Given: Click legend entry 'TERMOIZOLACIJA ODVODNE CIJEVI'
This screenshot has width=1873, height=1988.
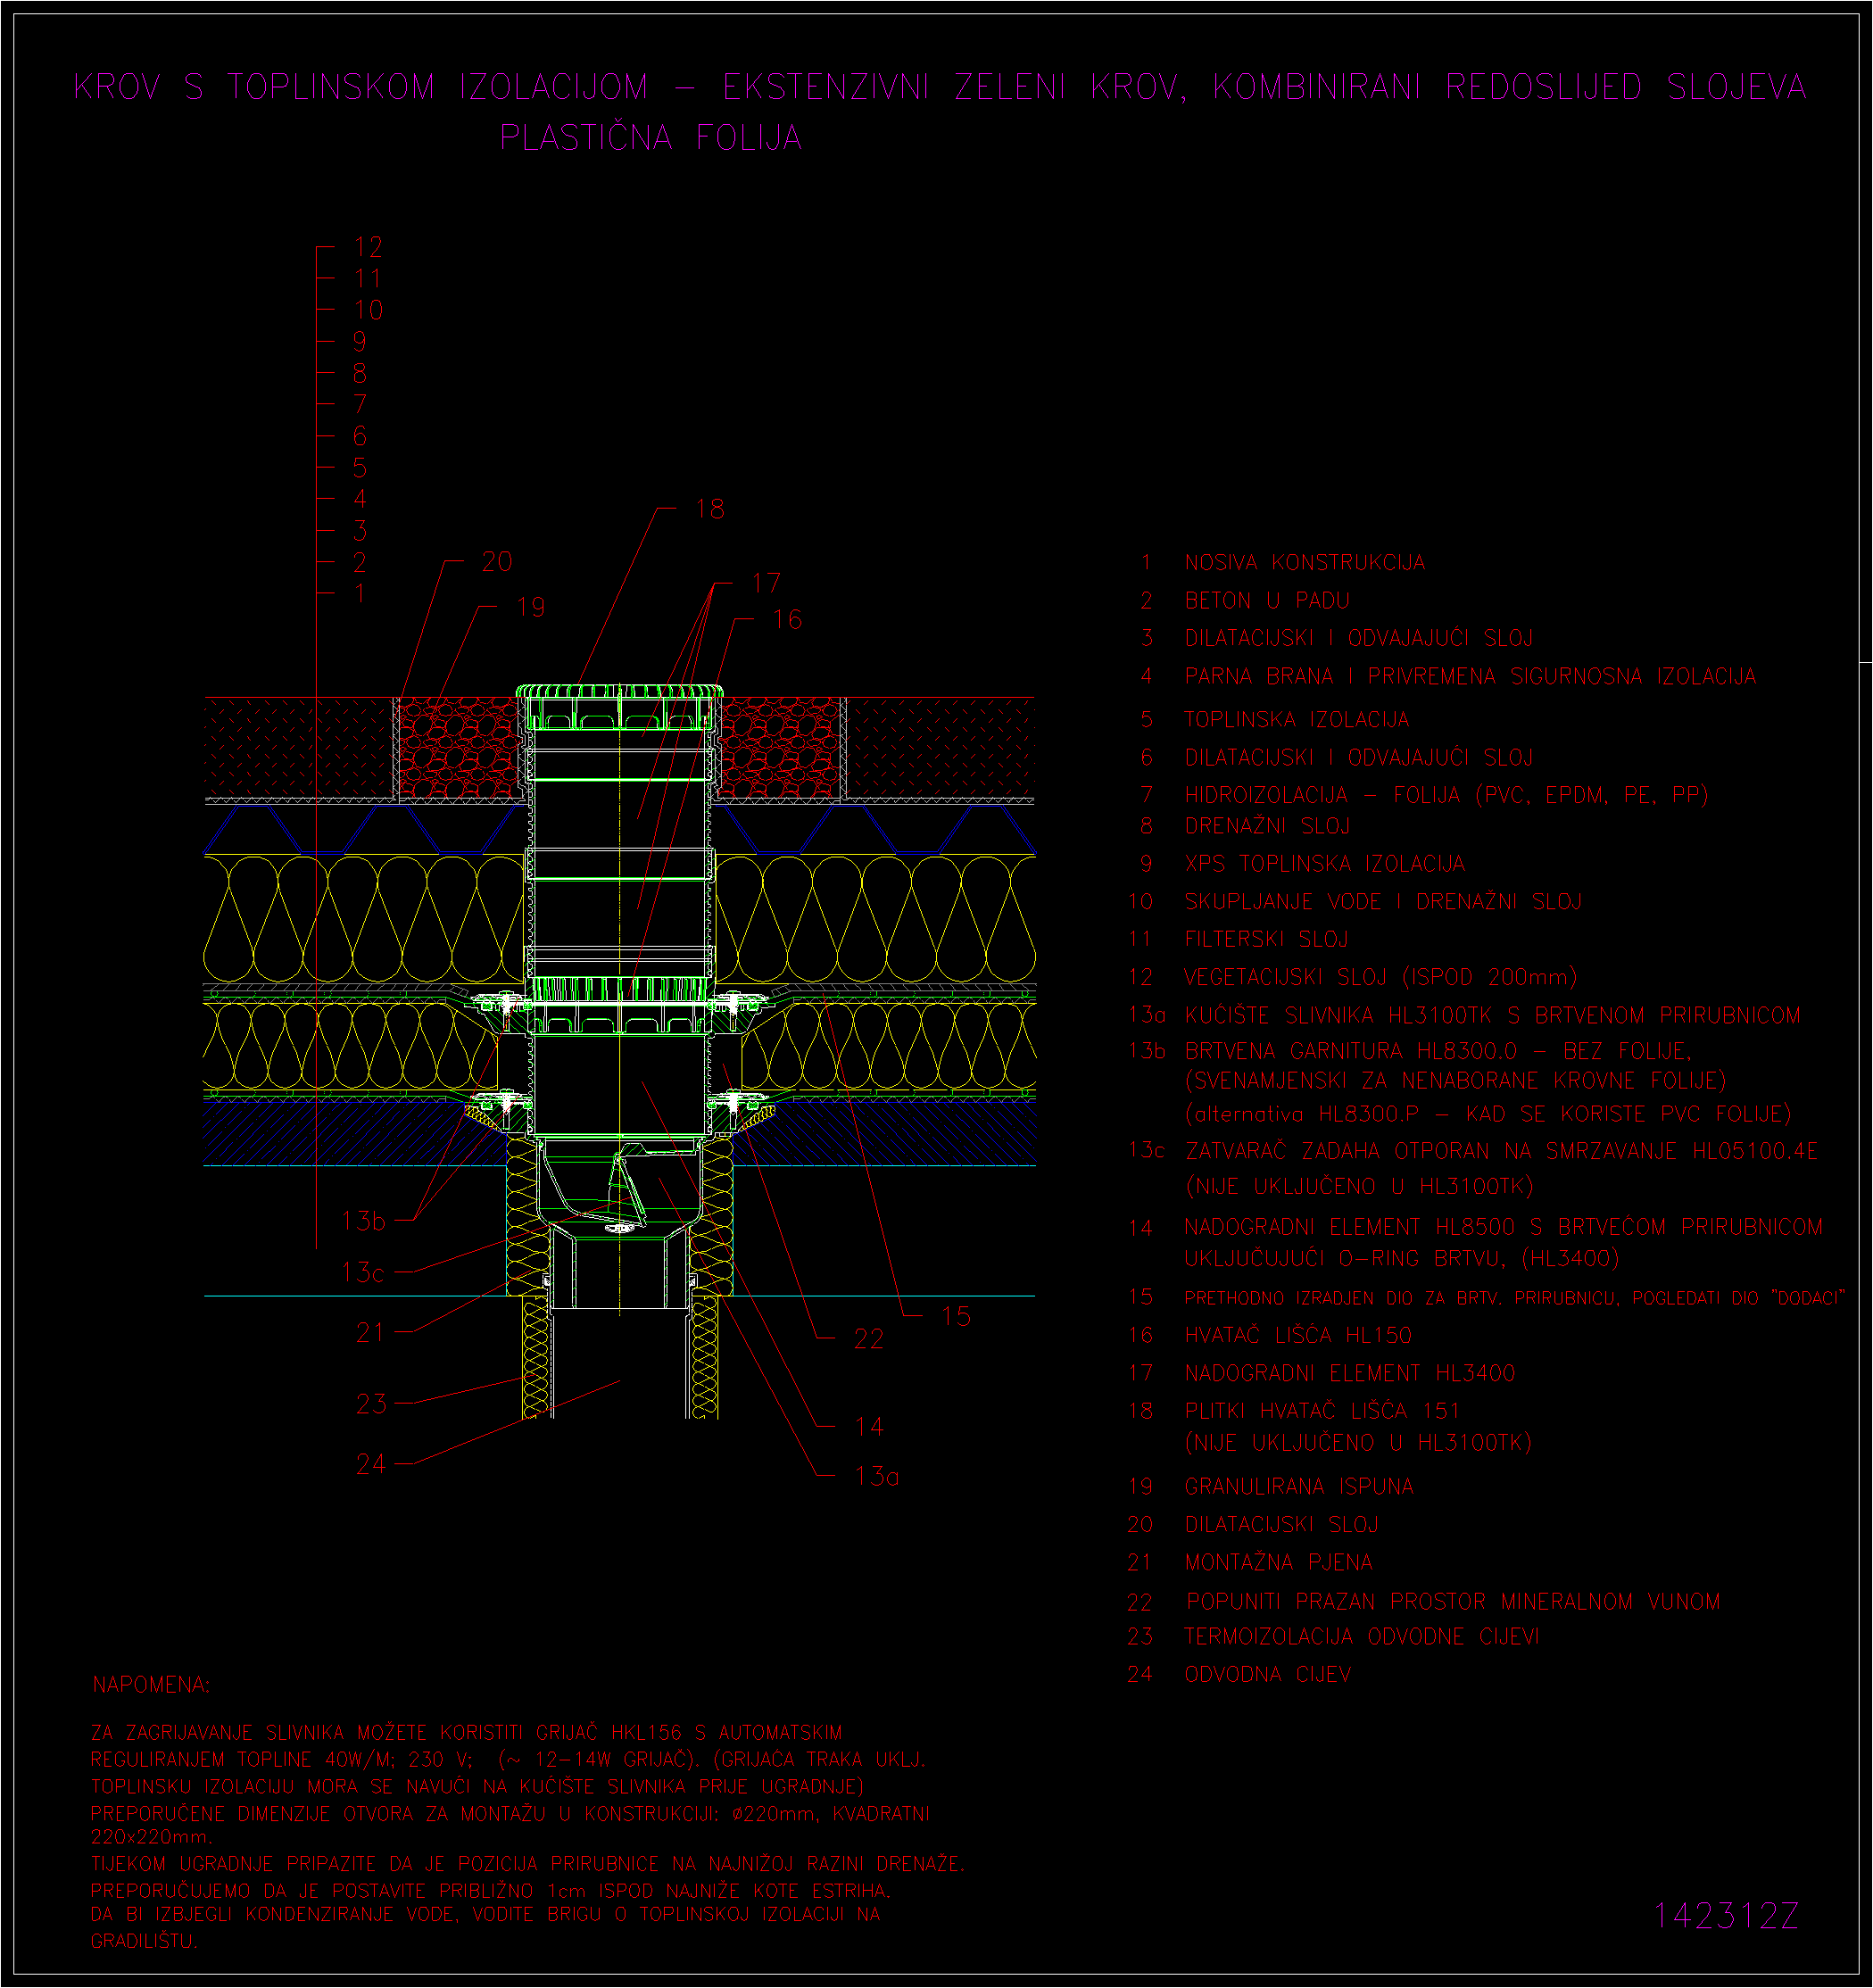Looking at the screenshot, I should coord(1362,1637).
